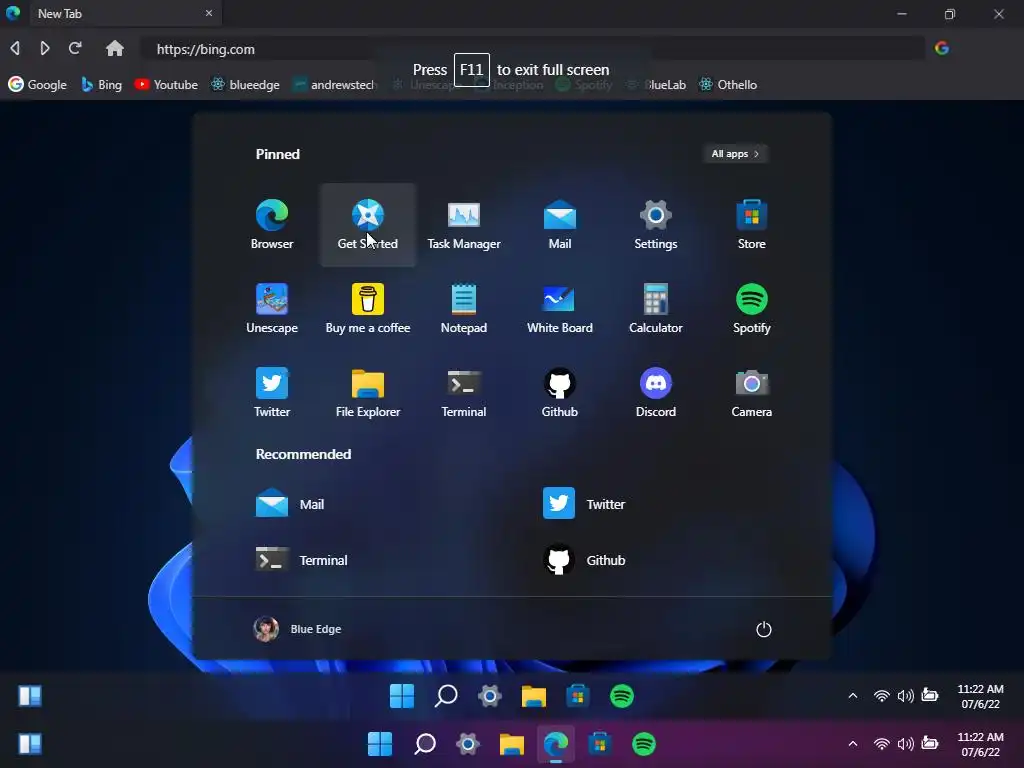Open Task Manager in the Start menu

click(x=464, y=225)
